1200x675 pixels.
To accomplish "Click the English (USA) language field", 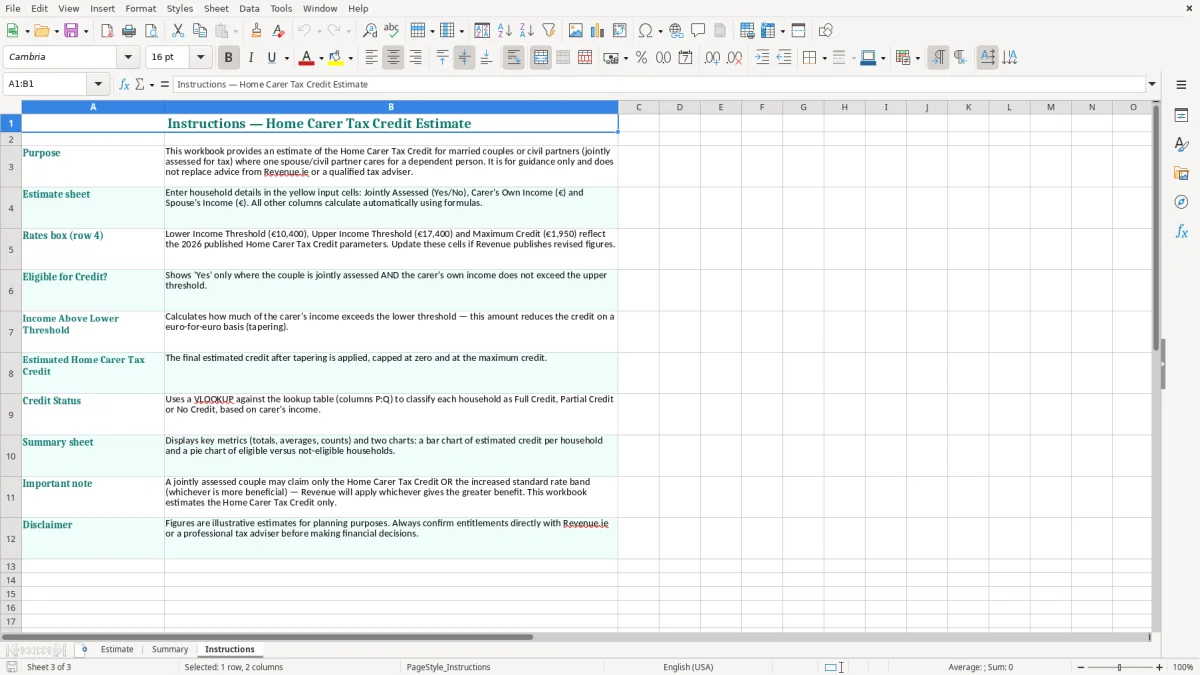I will point(689,667).
